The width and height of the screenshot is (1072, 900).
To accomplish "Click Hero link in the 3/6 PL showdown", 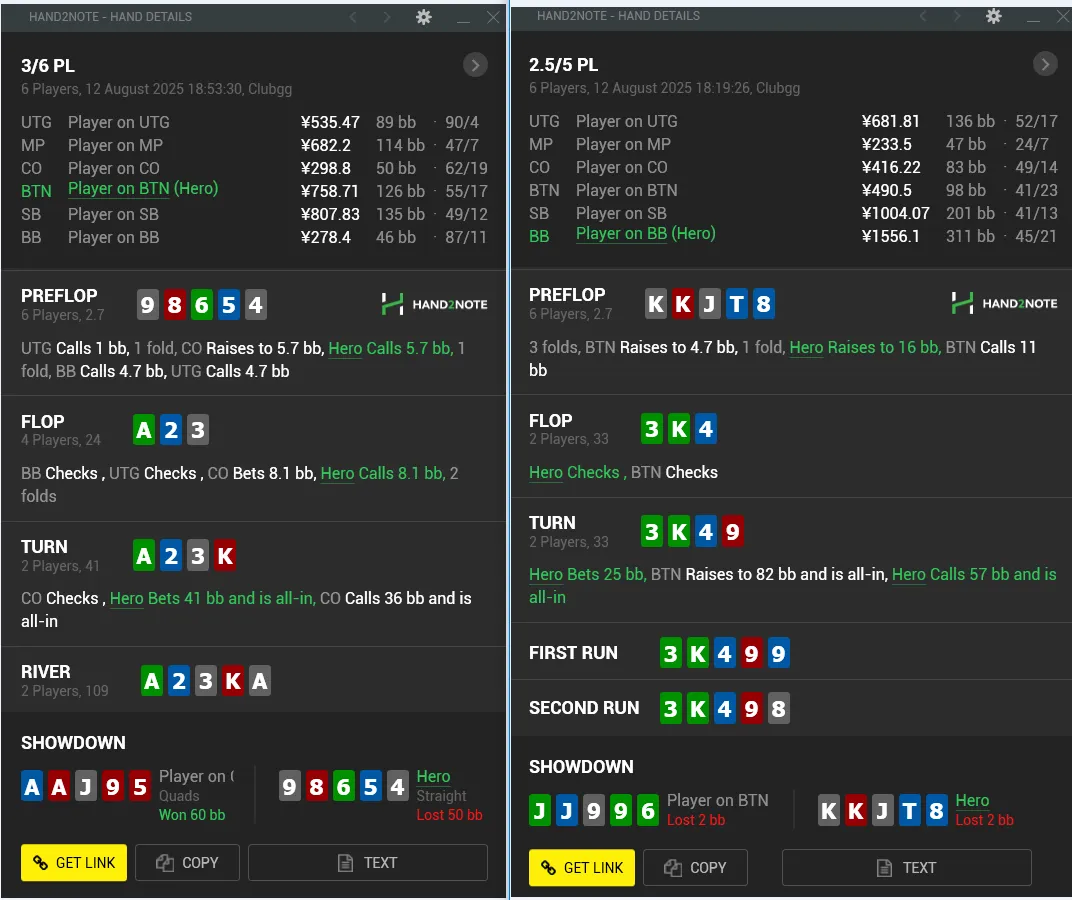I will (x=433, y=776).
